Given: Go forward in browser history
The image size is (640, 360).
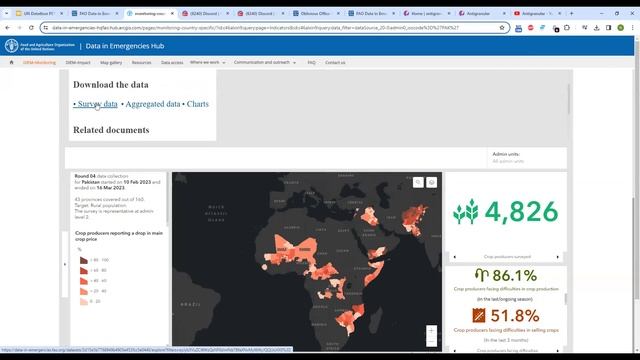Looking at the screenshot, I should point(19,27).
